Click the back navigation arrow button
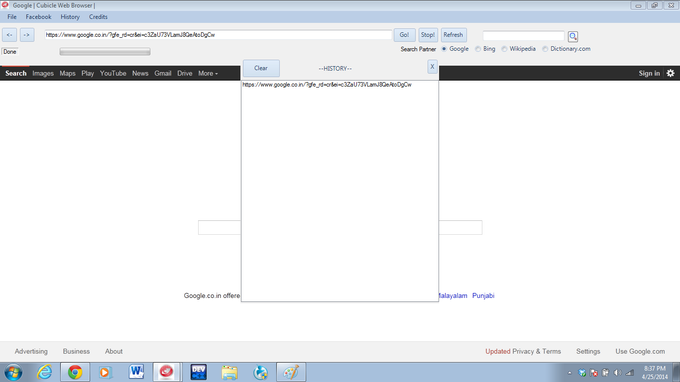 point(10,35)
